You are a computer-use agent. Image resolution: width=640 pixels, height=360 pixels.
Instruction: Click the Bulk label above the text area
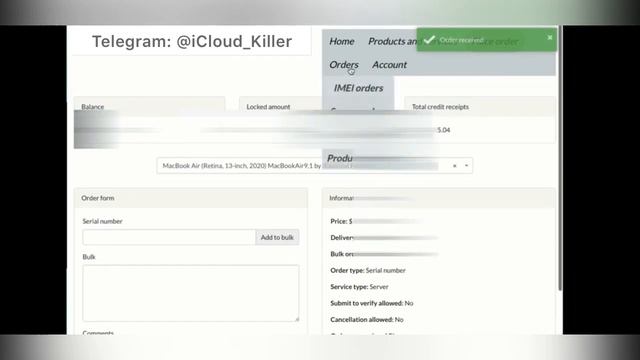[x=89, y=257]
